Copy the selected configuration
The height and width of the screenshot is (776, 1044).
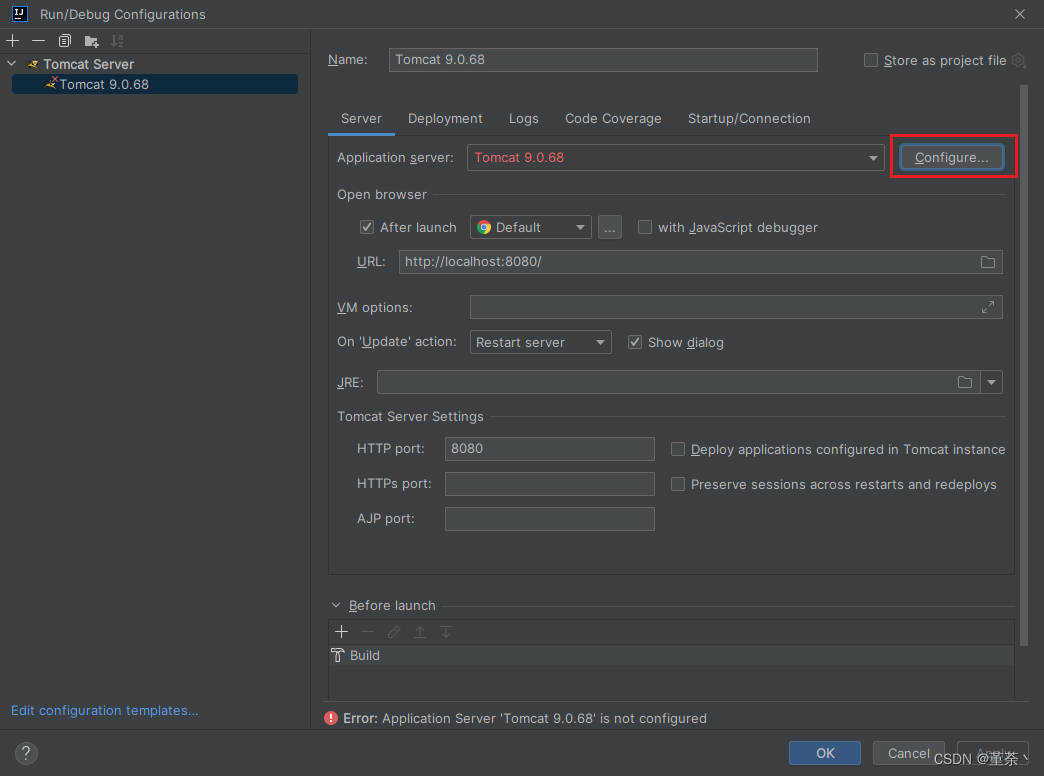[65, 41]
